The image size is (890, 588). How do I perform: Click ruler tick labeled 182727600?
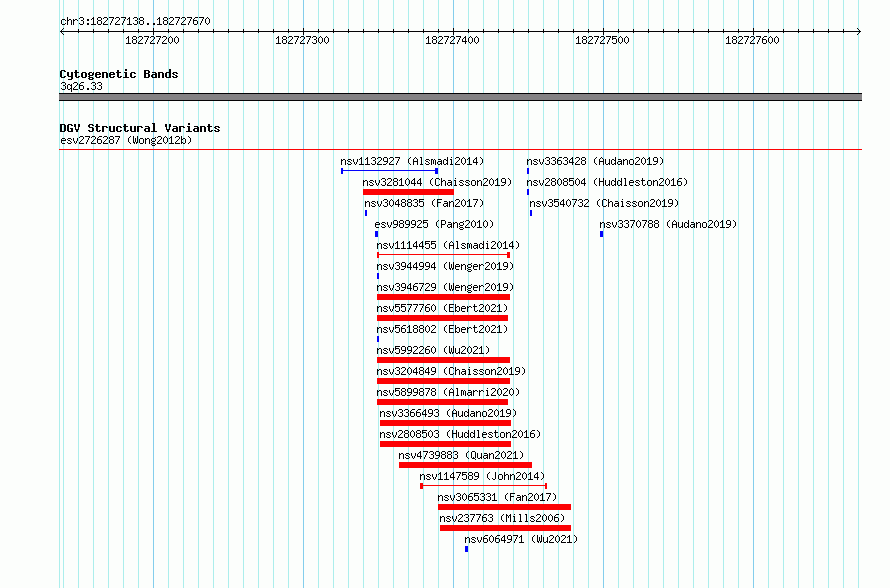pos(752,40)
